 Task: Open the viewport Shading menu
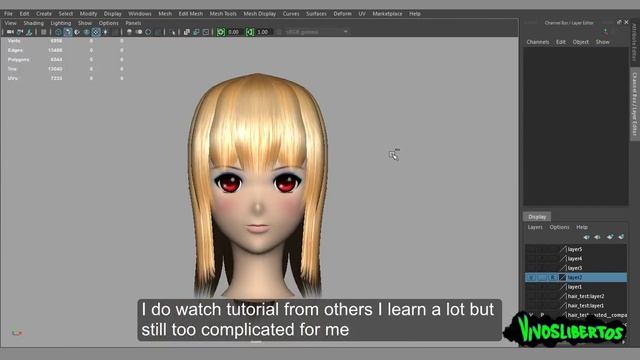point(33,23)
